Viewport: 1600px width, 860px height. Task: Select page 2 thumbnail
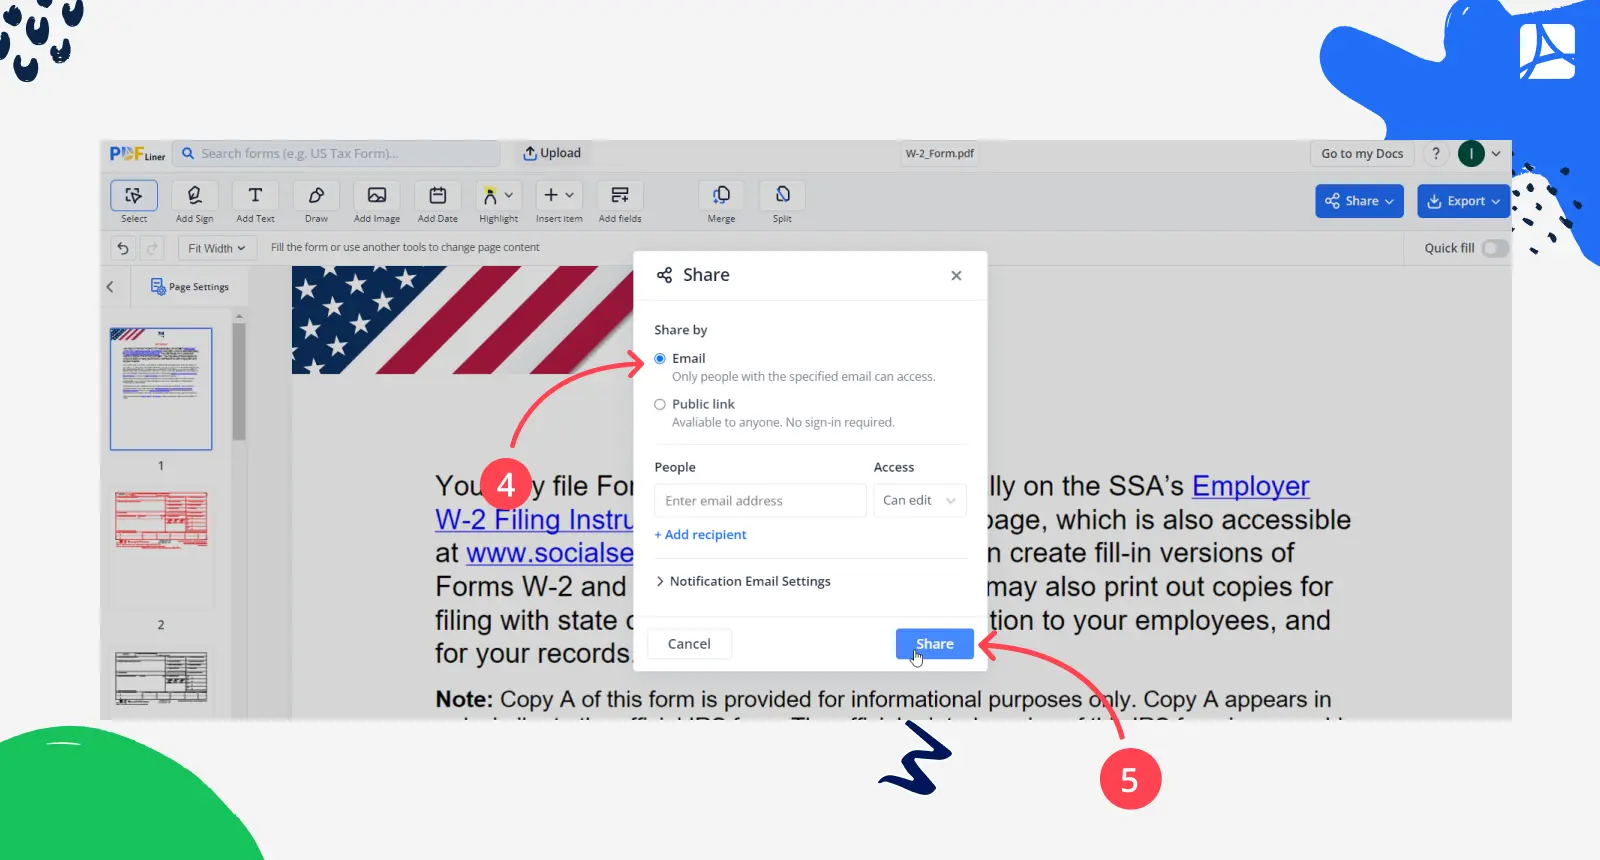coord(161,548)
